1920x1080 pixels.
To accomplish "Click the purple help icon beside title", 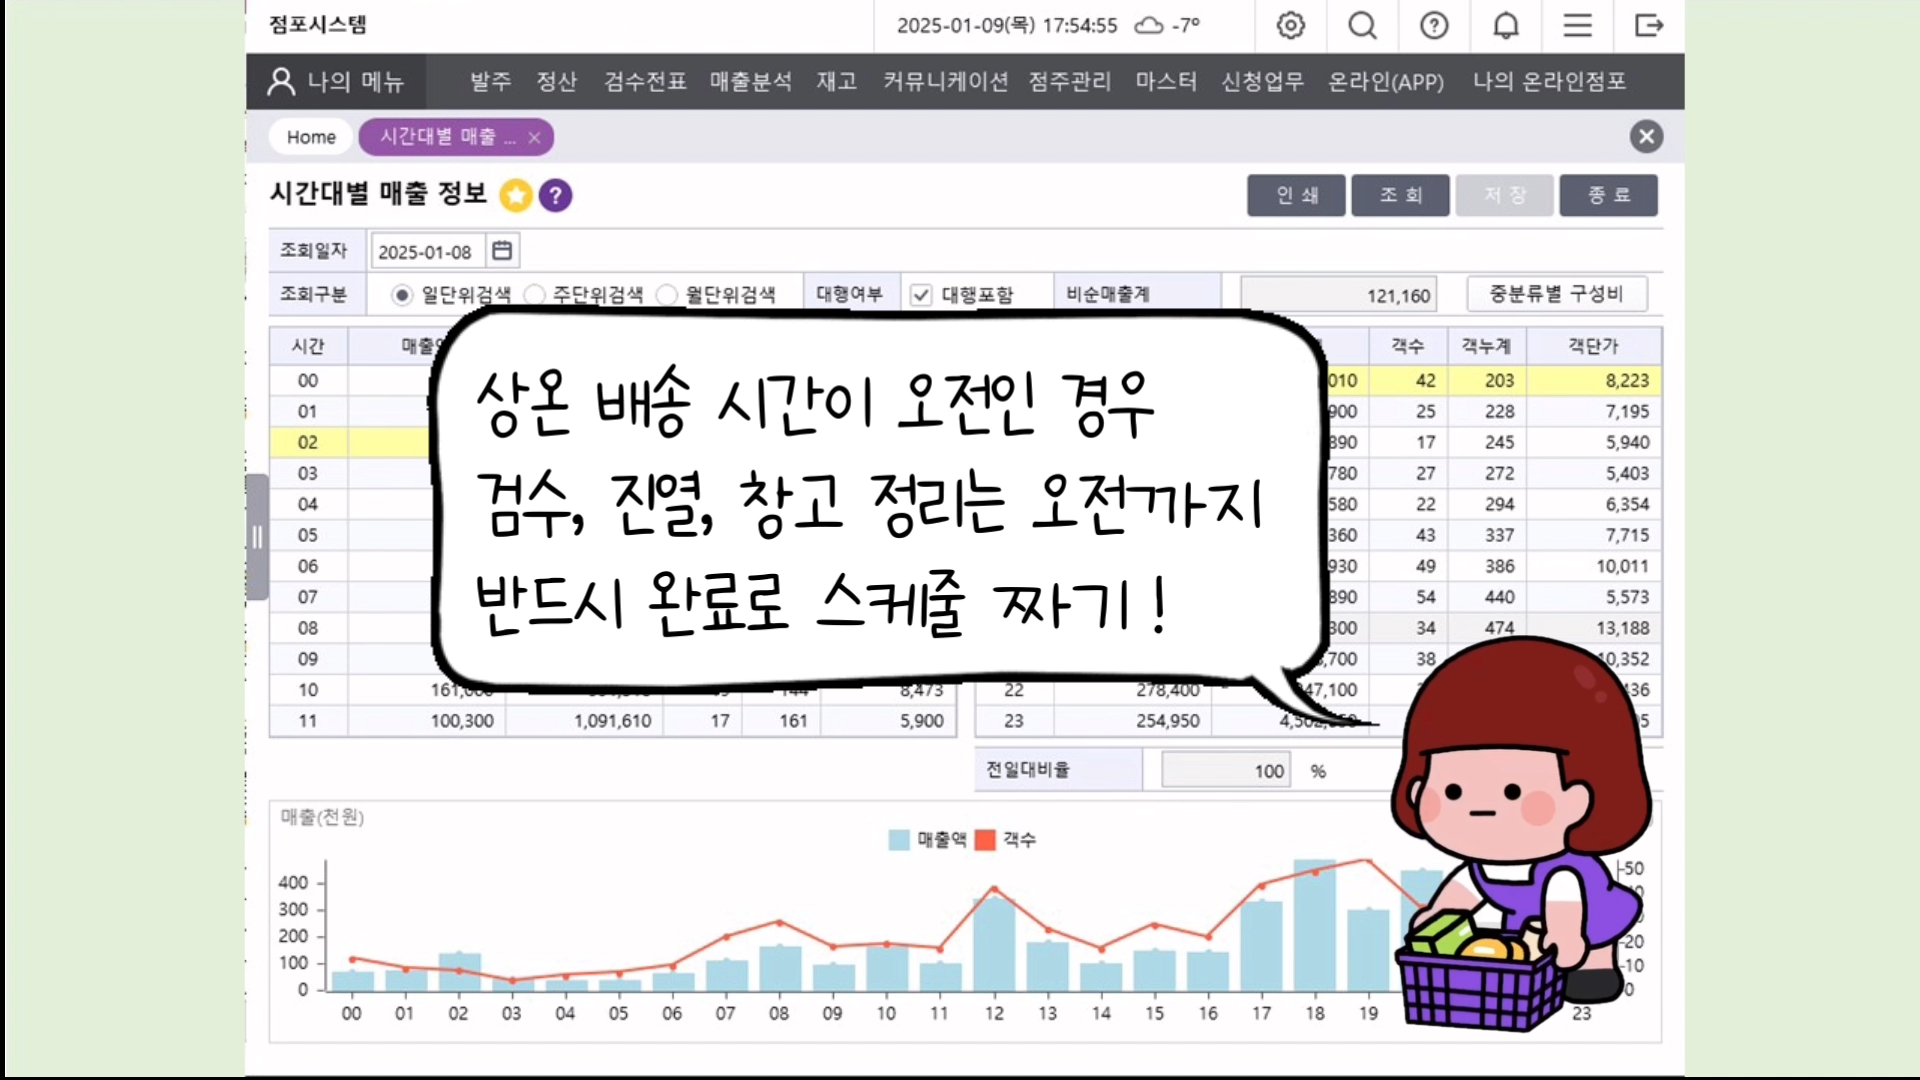I will coord(555,195).
